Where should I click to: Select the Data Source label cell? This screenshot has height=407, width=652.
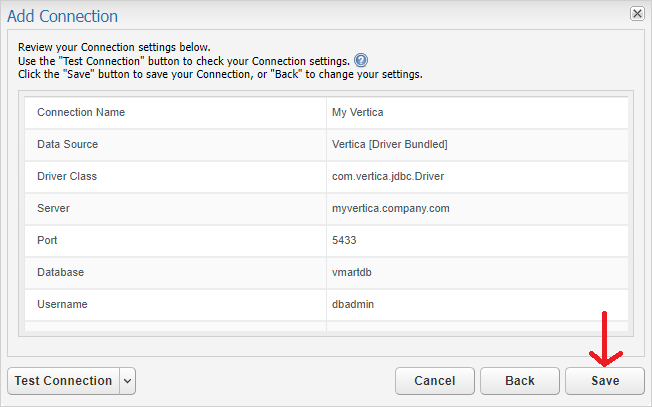pyautogui.click(x=175, y=145)
